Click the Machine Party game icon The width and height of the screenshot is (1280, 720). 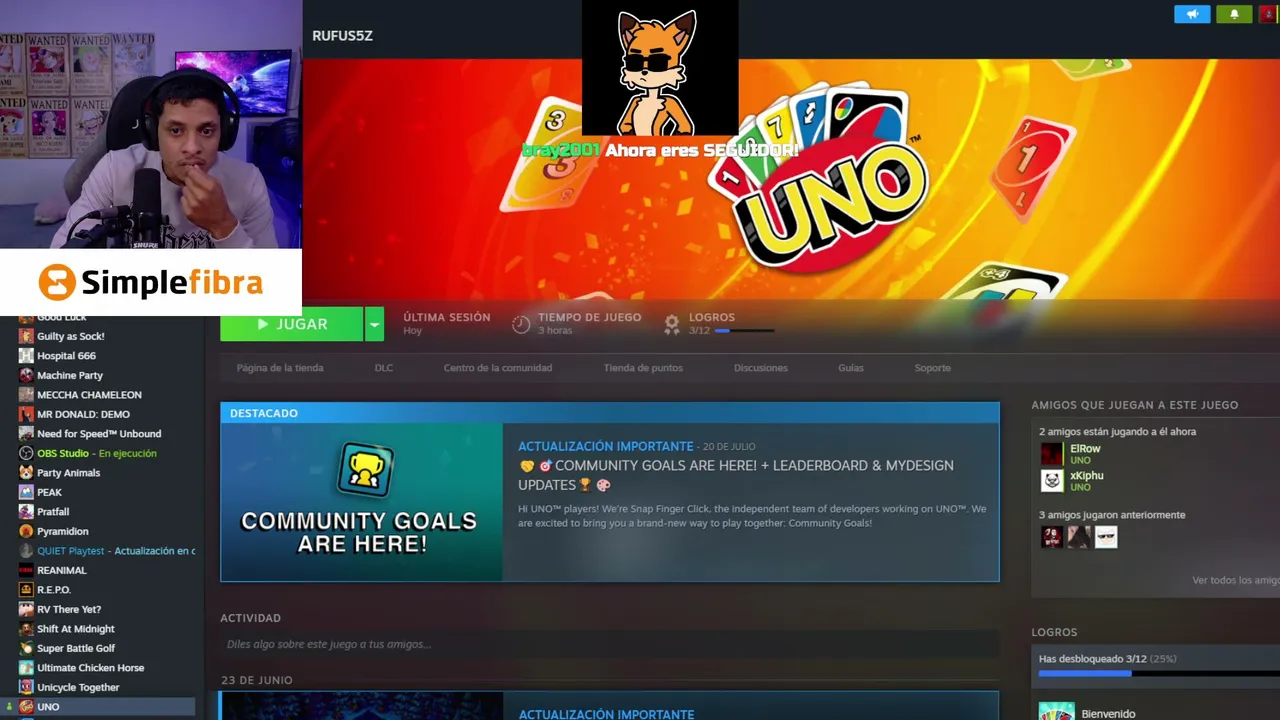(x=26, y=375)
